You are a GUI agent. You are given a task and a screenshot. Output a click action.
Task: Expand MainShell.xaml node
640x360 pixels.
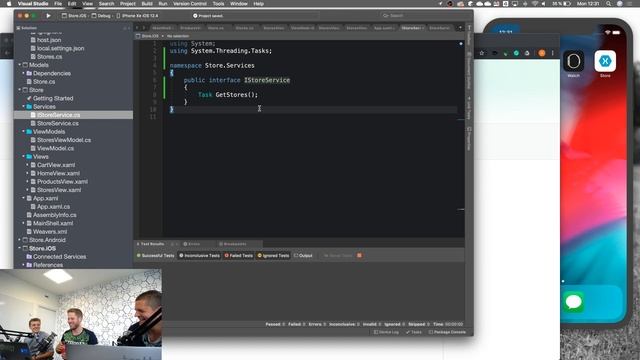point(23,223)
